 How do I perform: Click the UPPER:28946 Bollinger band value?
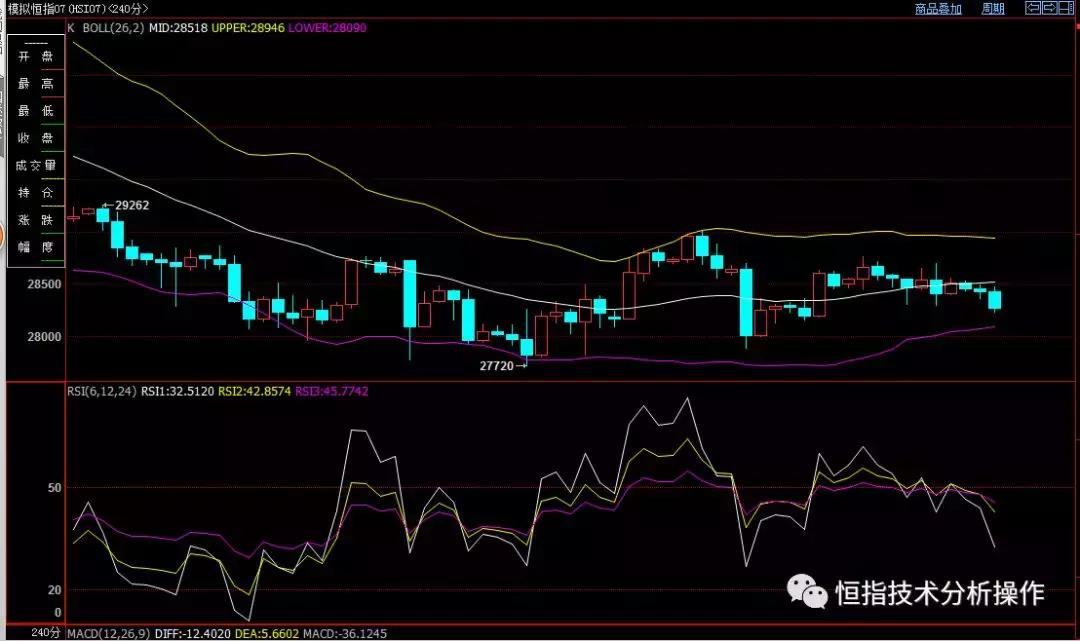(246, 28)
